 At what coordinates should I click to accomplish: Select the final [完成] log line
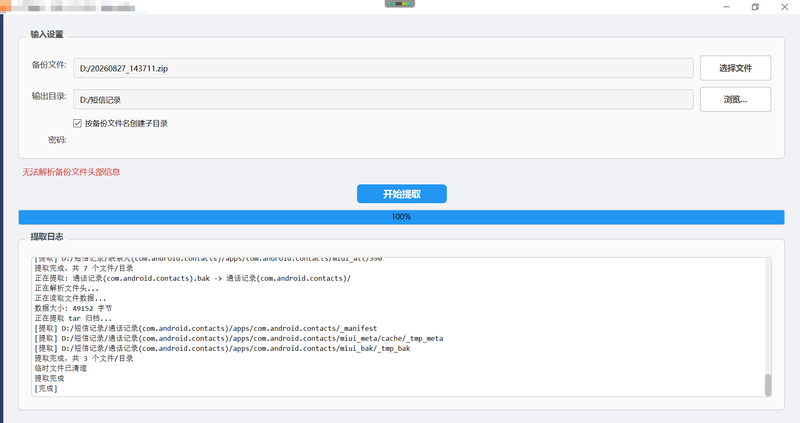pyautogui.click(x=46, y=388)
